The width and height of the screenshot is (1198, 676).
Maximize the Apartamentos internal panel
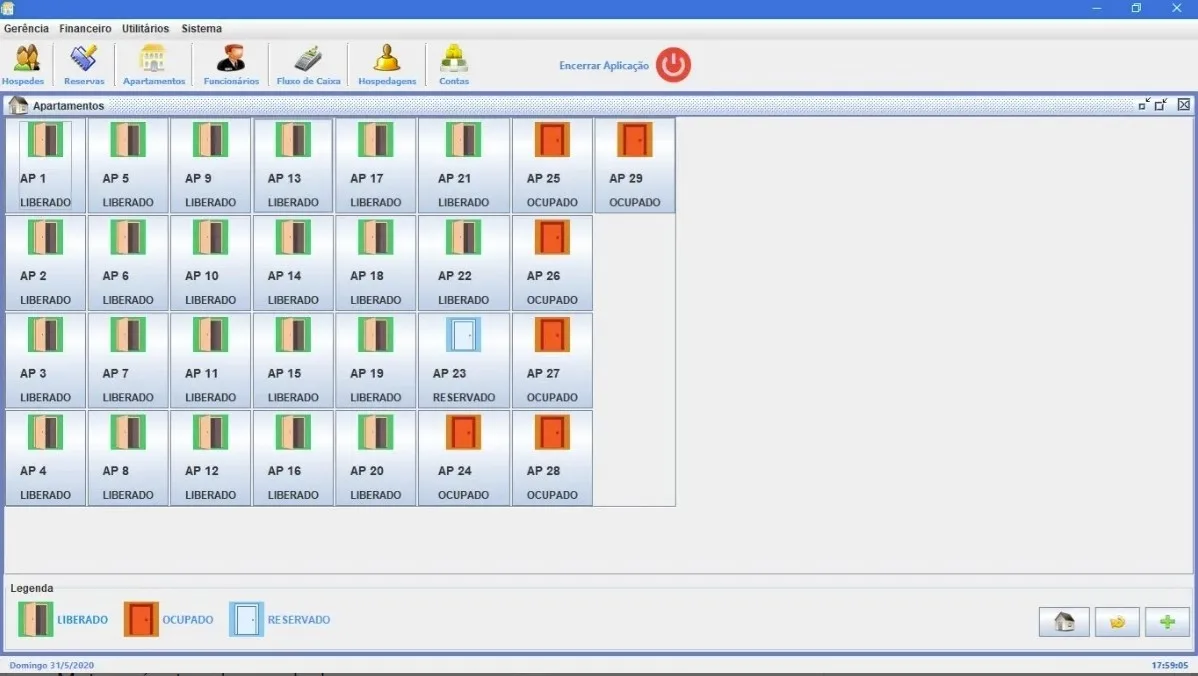coord(1161,105)
